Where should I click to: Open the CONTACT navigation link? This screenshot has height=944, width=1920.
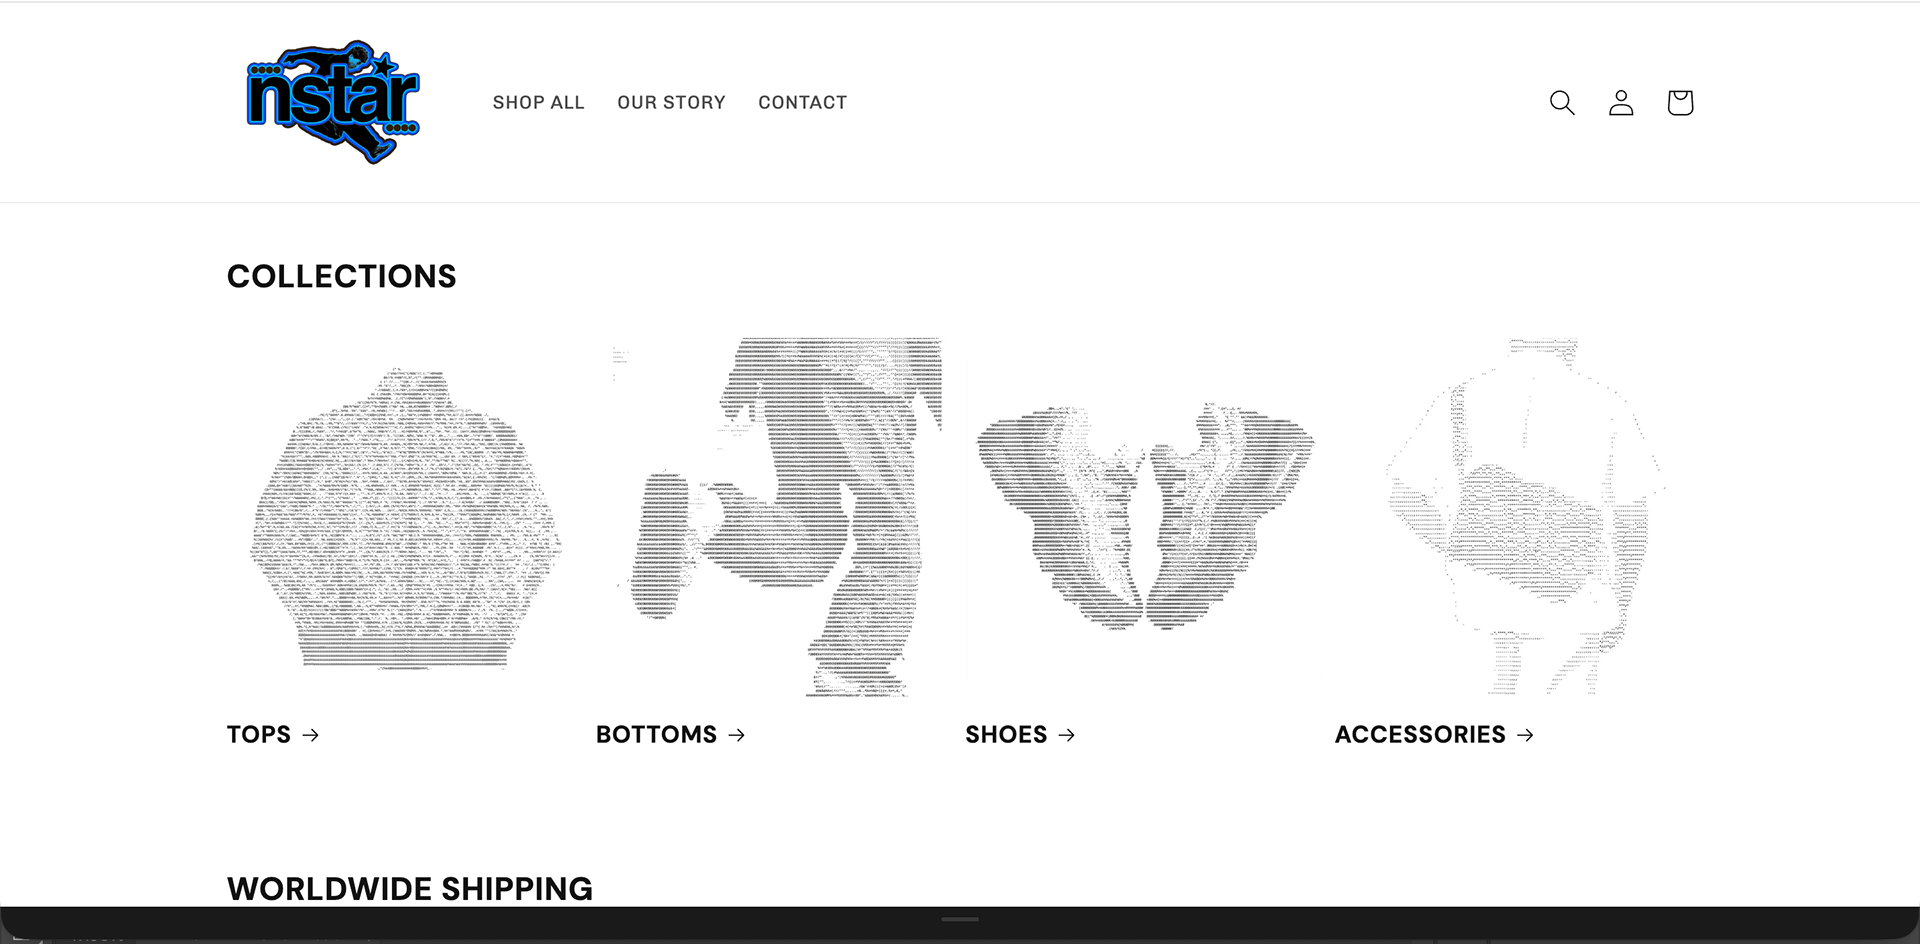click(x=802, y=102)
